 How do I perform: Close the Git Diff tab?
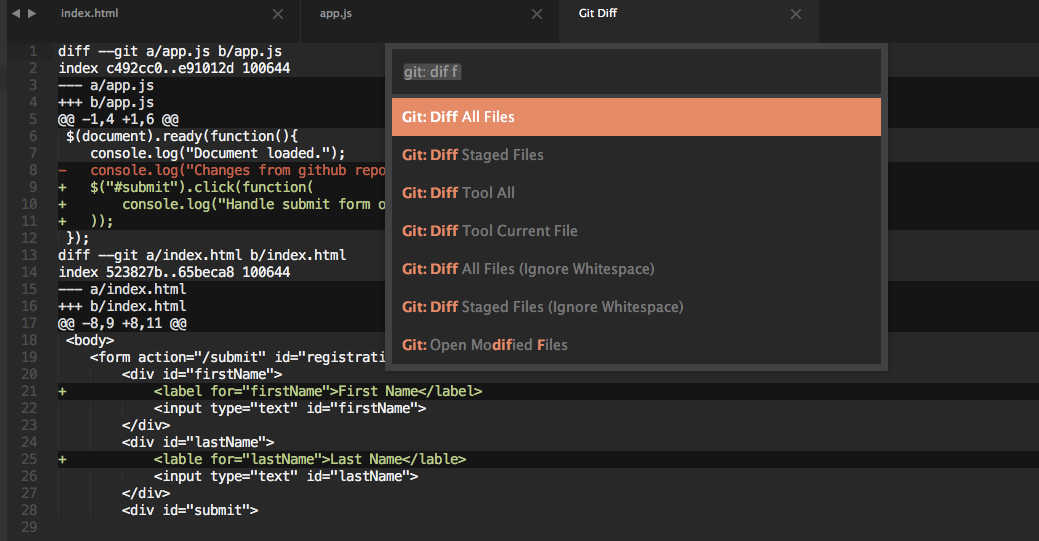coord(796,14)
